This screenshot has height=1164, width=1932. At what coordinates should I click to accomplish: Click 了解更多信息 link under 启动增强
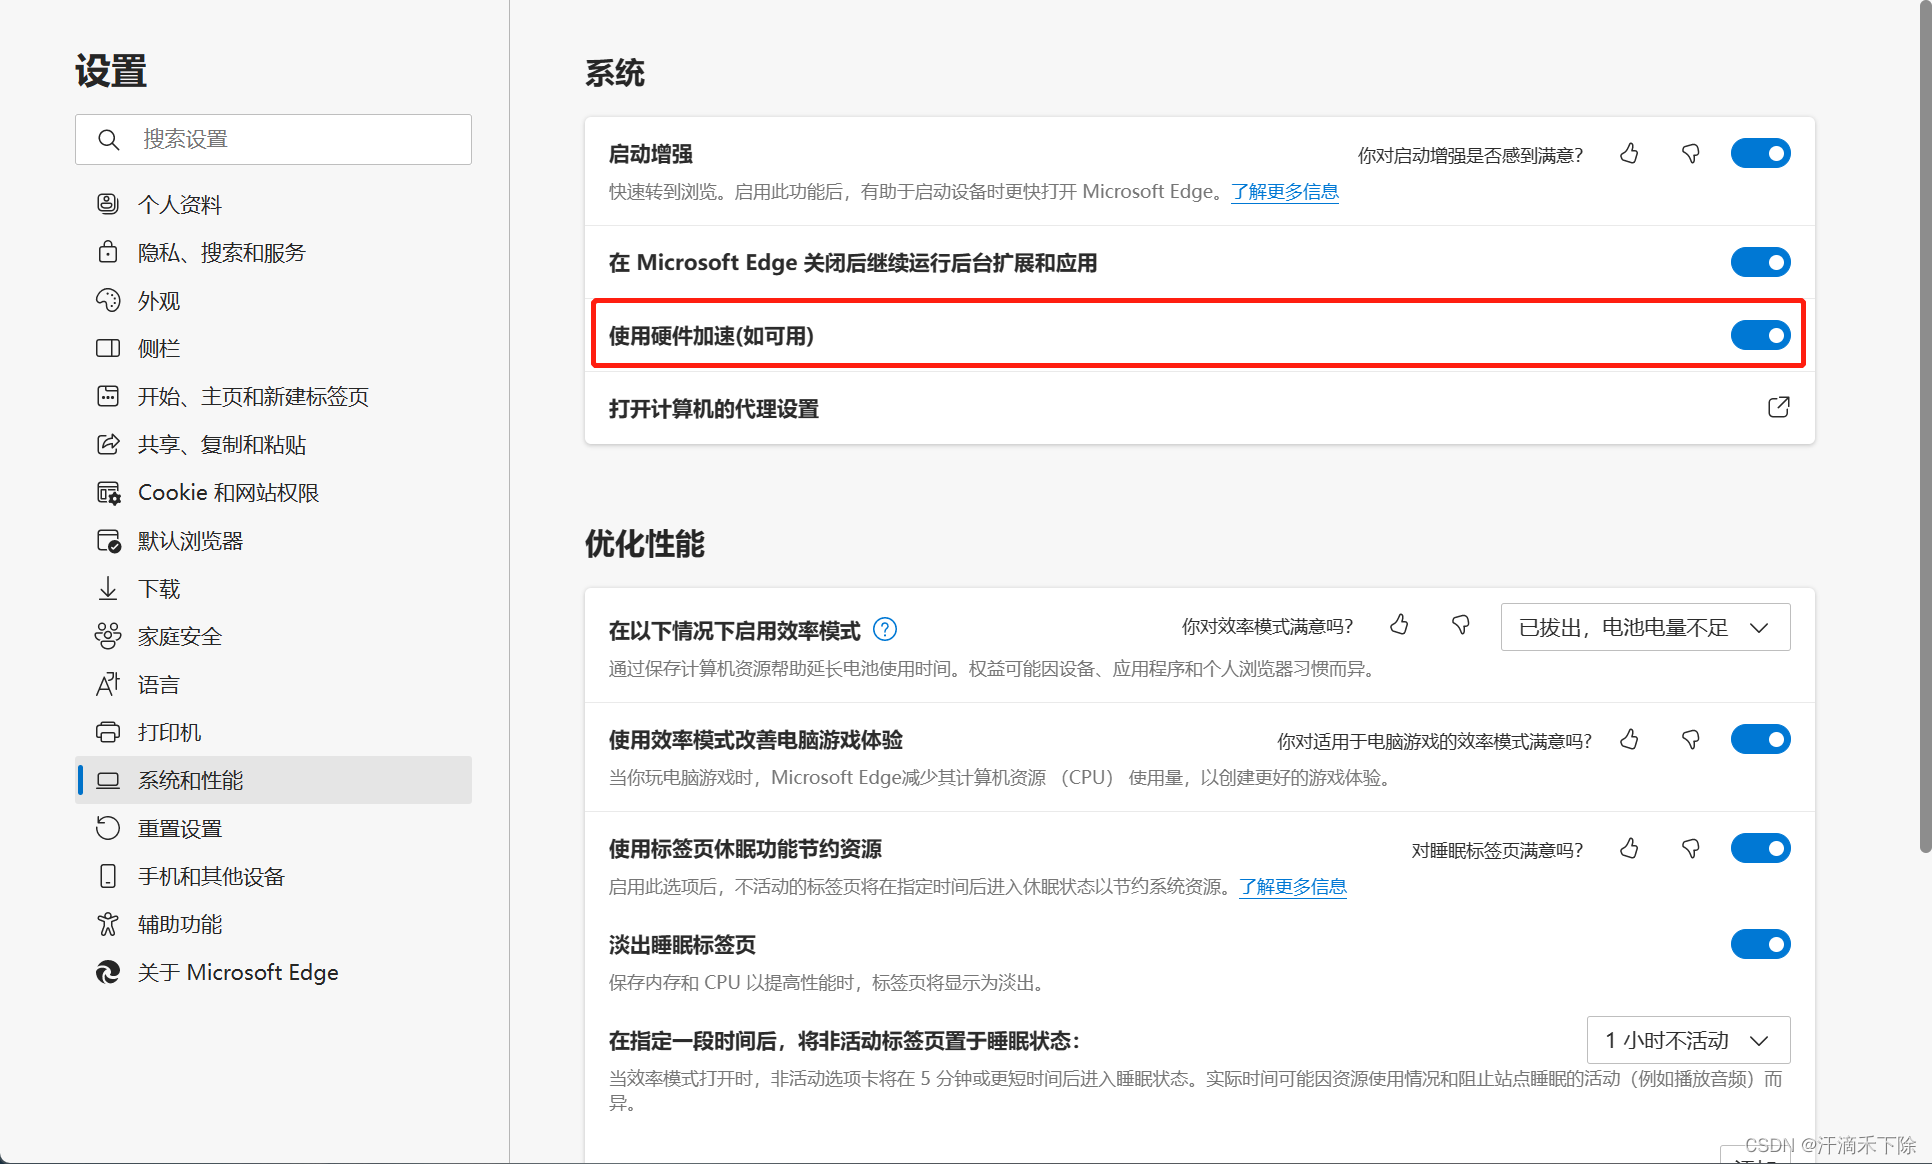pos(1284,192)
